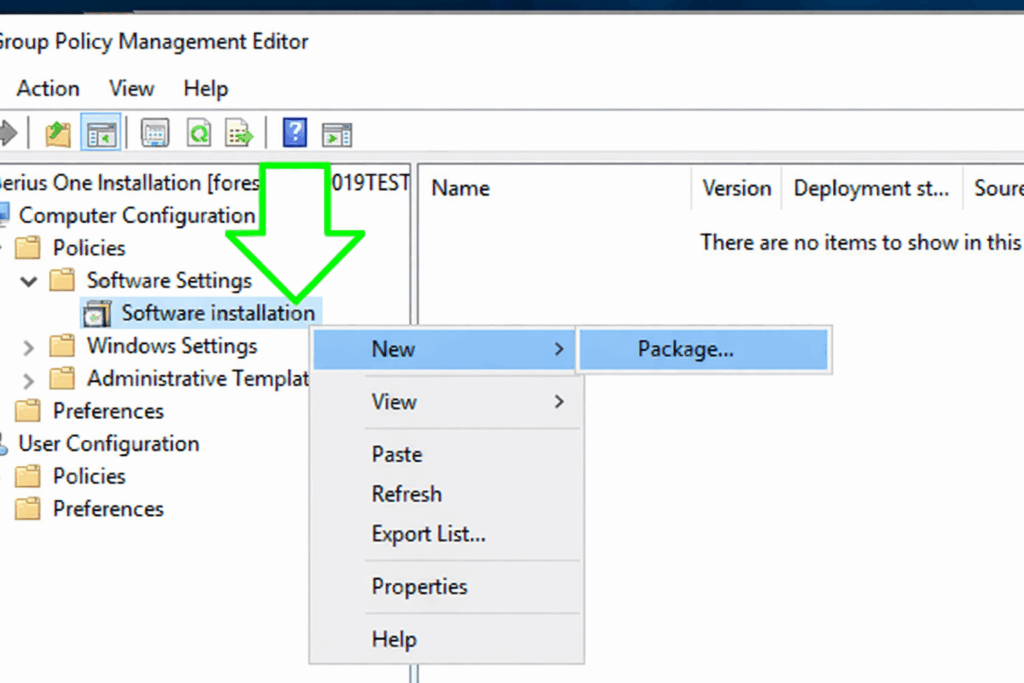Click the green Refresh toolbar icon
The width and height of the screenshot is (1024, 683).
tap(199, 133)
